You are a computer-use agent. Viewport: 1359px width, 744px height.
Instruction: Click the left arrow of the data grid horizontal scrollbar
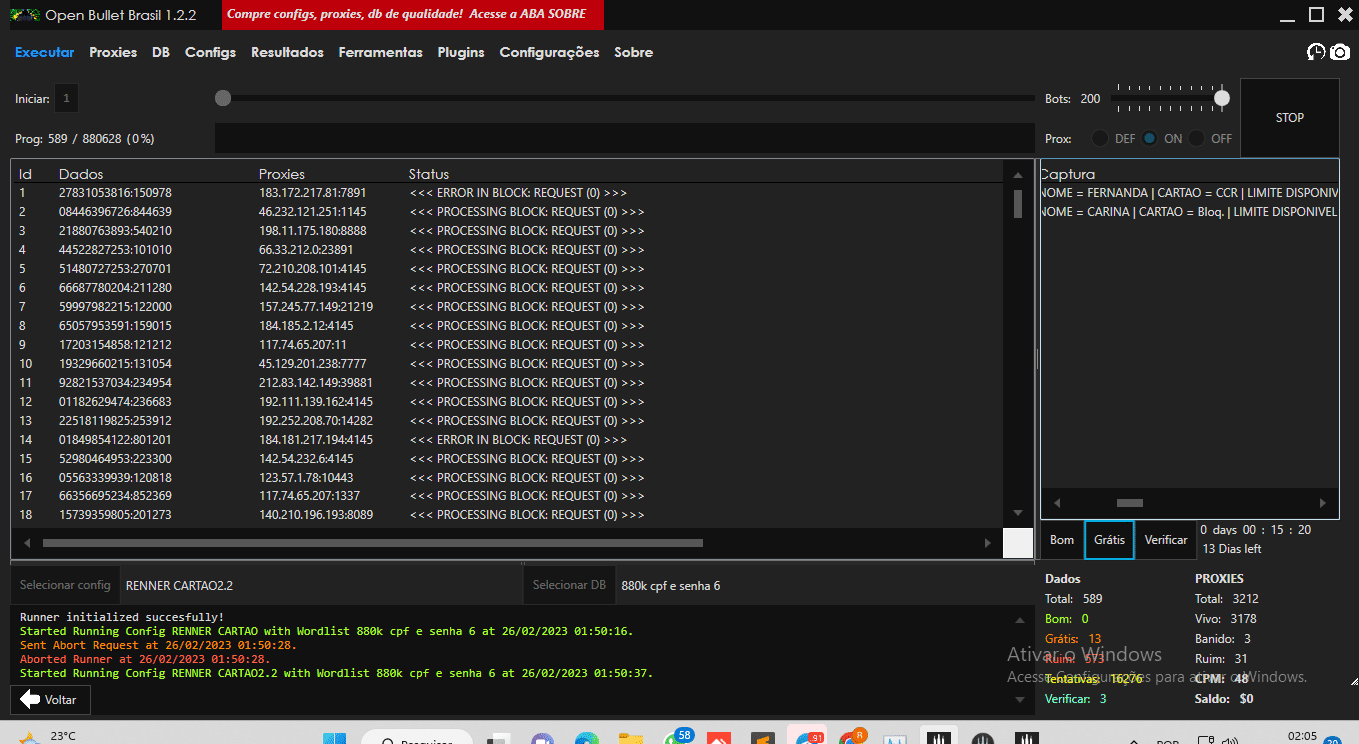[27, 543]
